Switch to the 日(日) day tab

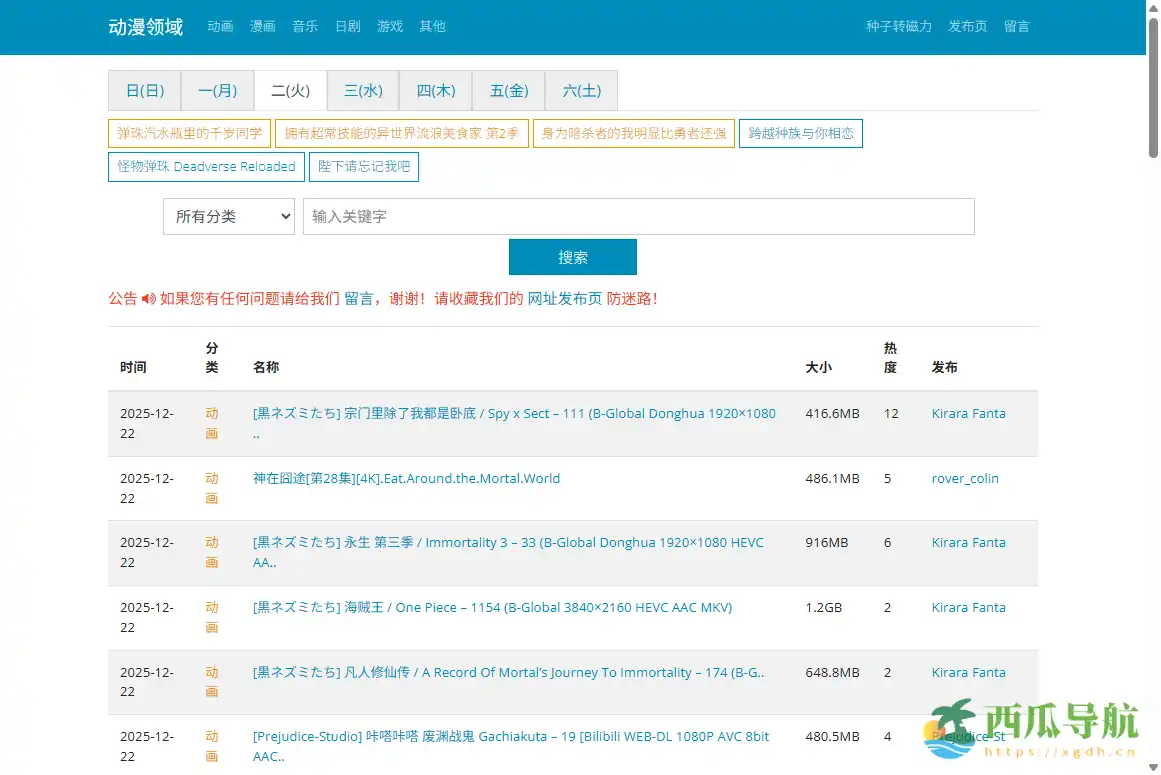144,90
